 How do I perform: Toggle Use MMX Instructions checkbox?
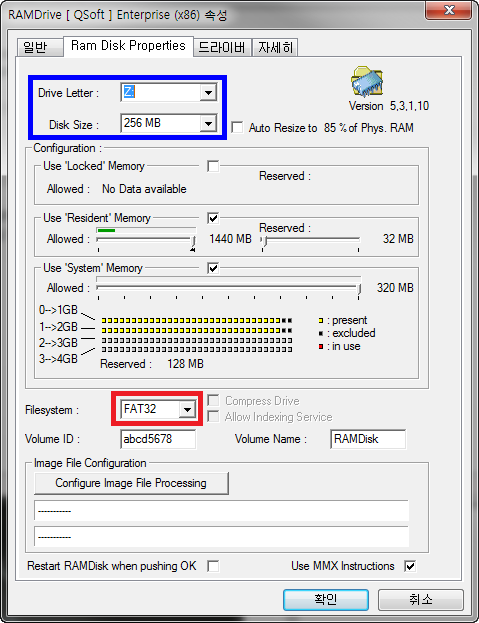tap(410, 566)
